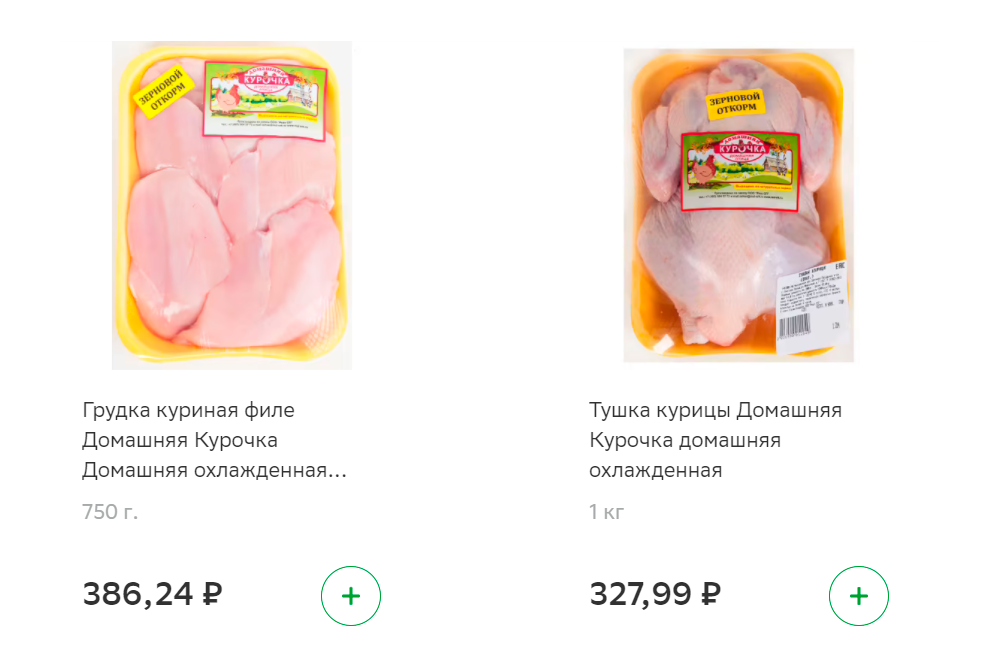1000x664 pixels.
Task: Add chicken breast fillet to cart with plus
Action: [x=351, y=596]
